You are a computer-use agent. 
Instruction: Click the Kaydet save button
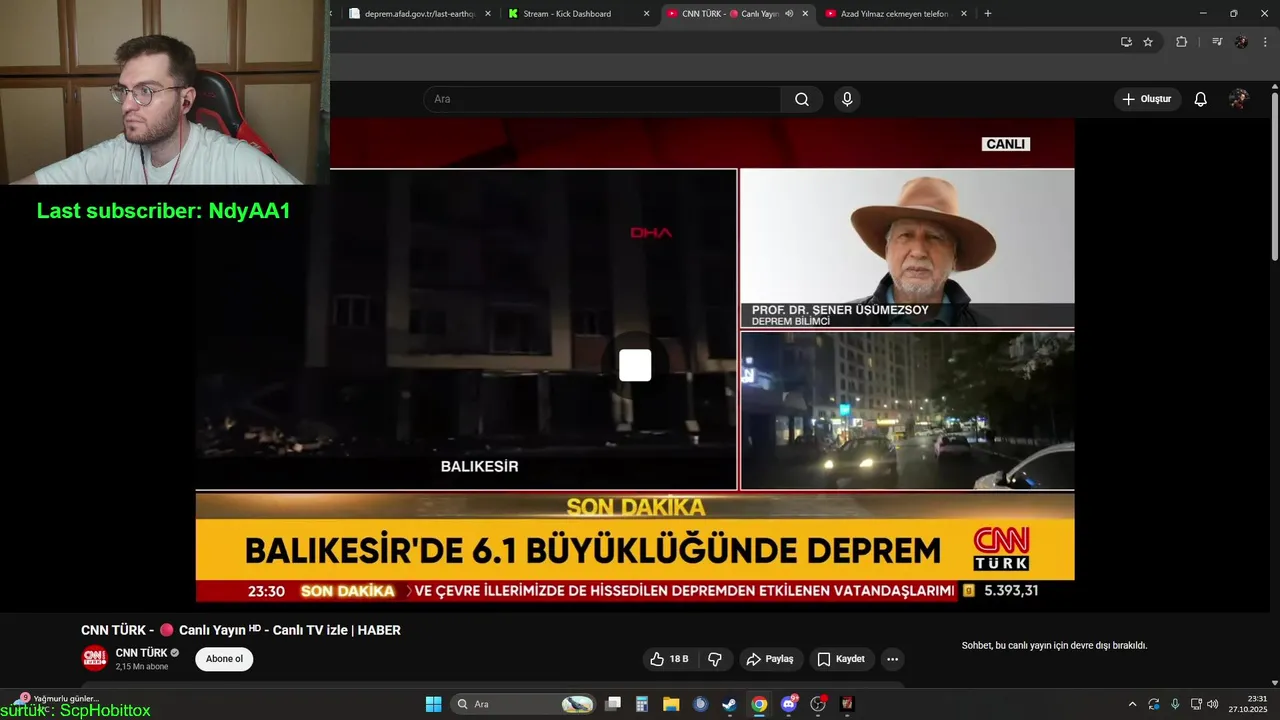point(840,659)
